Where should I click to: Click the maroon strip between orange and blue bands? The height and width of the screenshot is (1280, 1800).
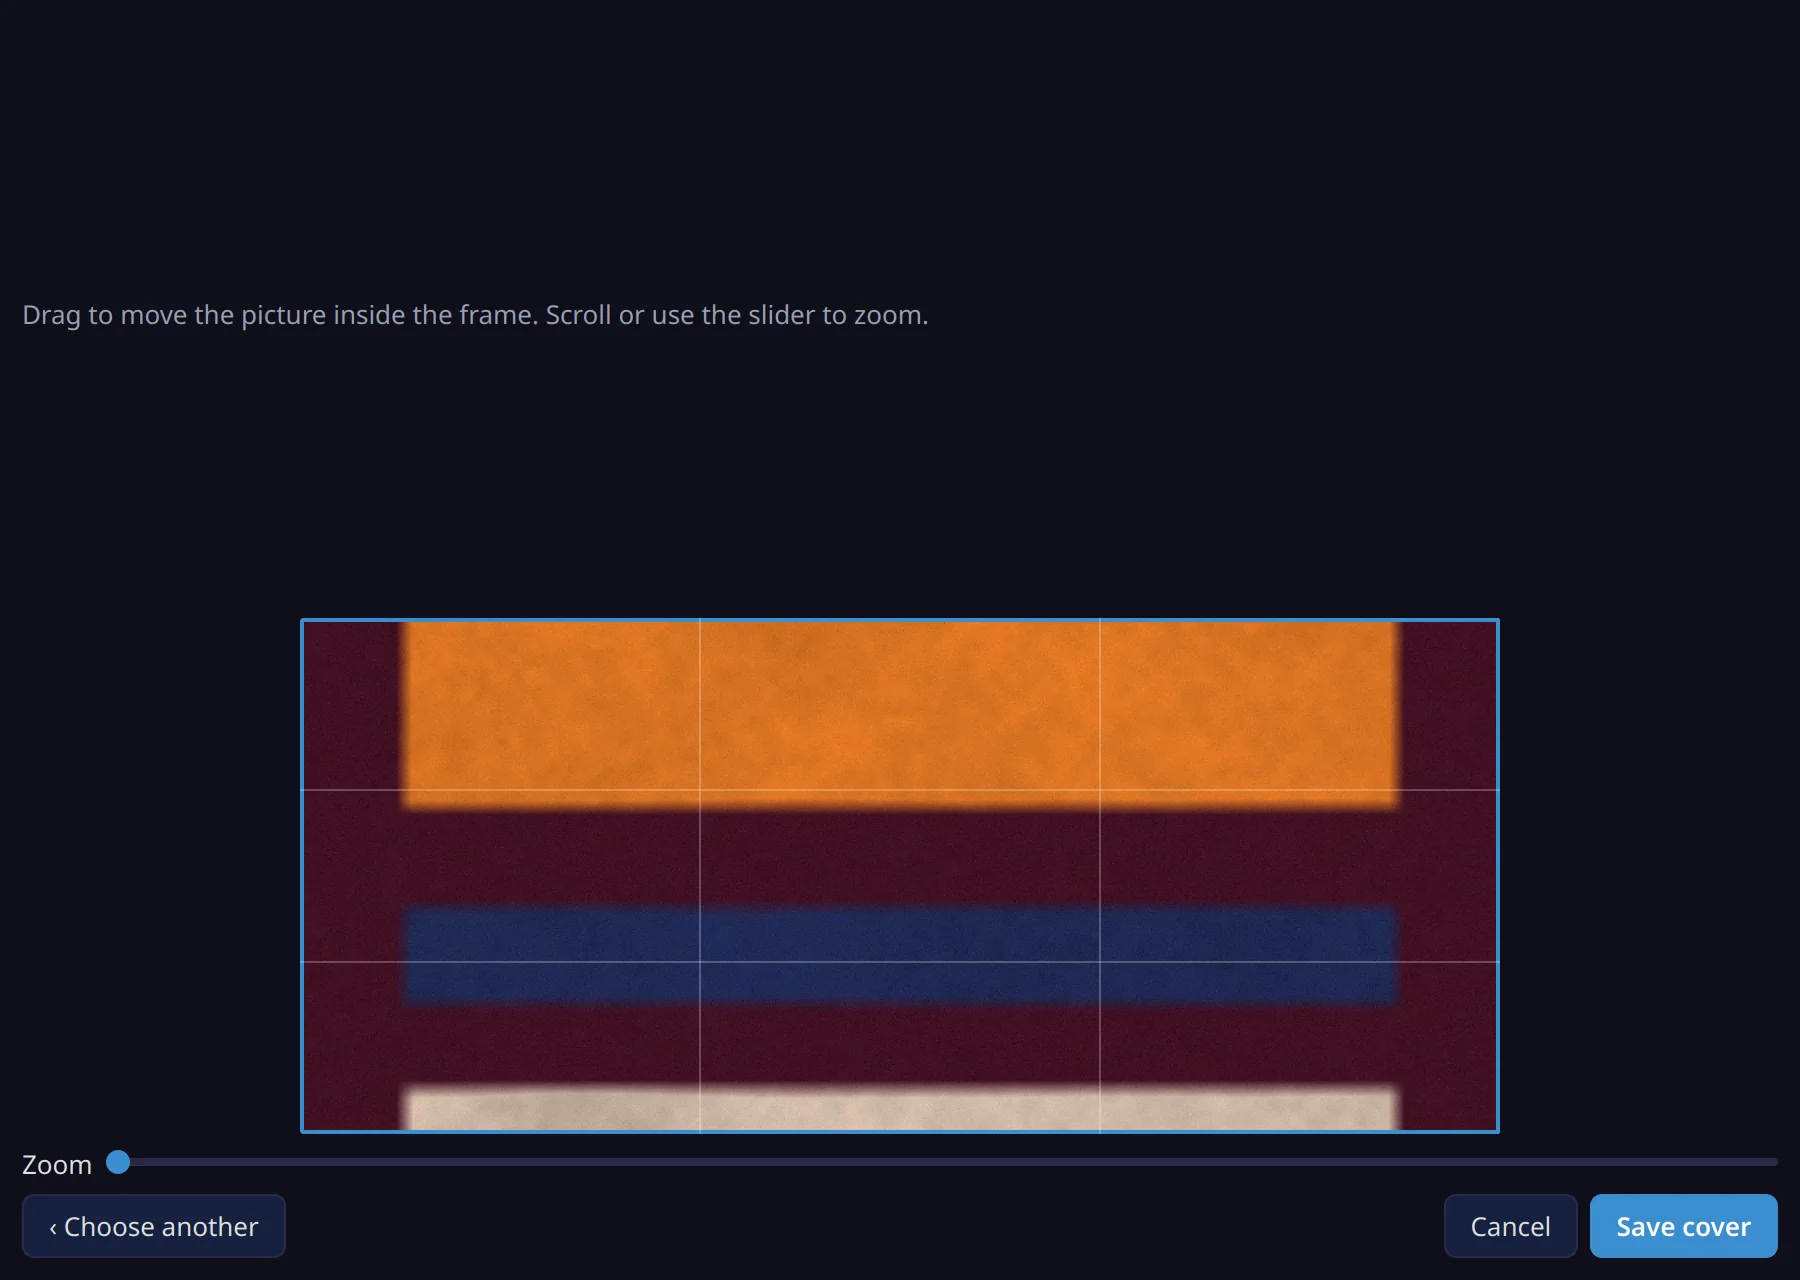coord(900,856)
